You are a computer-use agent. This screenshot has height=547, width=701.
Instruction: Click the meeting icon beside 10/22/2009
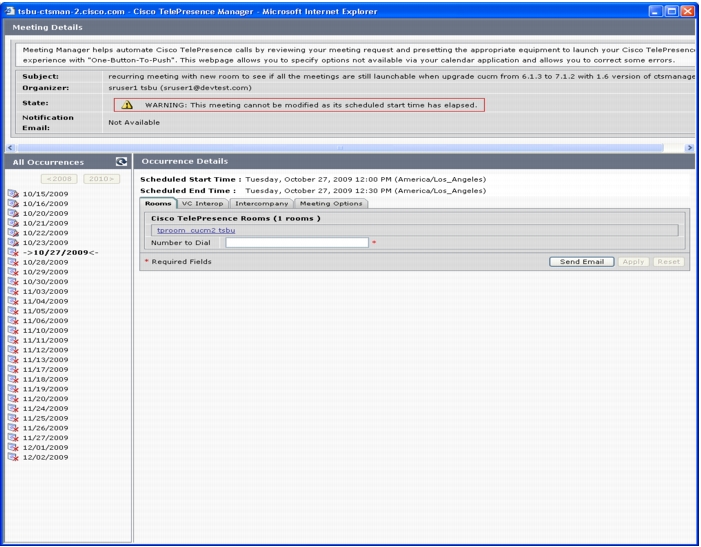pos(13,233)
